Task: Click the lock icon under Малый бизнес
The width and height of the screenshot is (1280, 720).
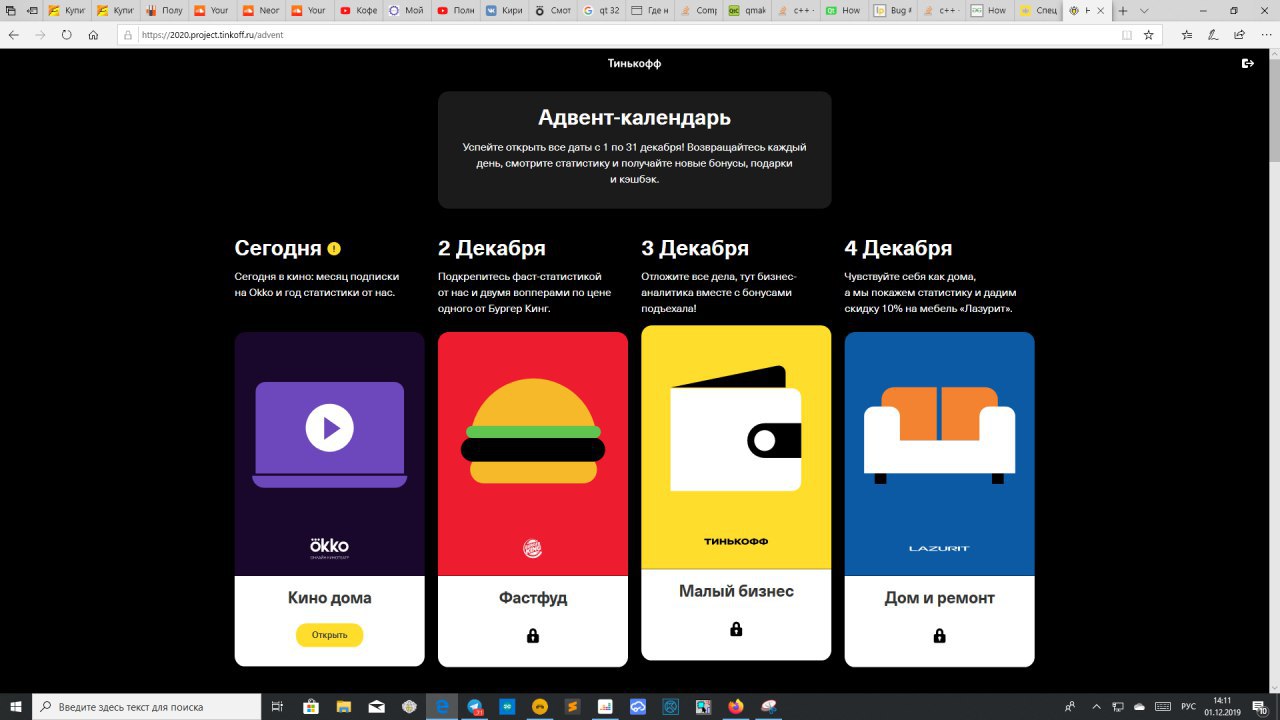Action: tap(736, 629)
